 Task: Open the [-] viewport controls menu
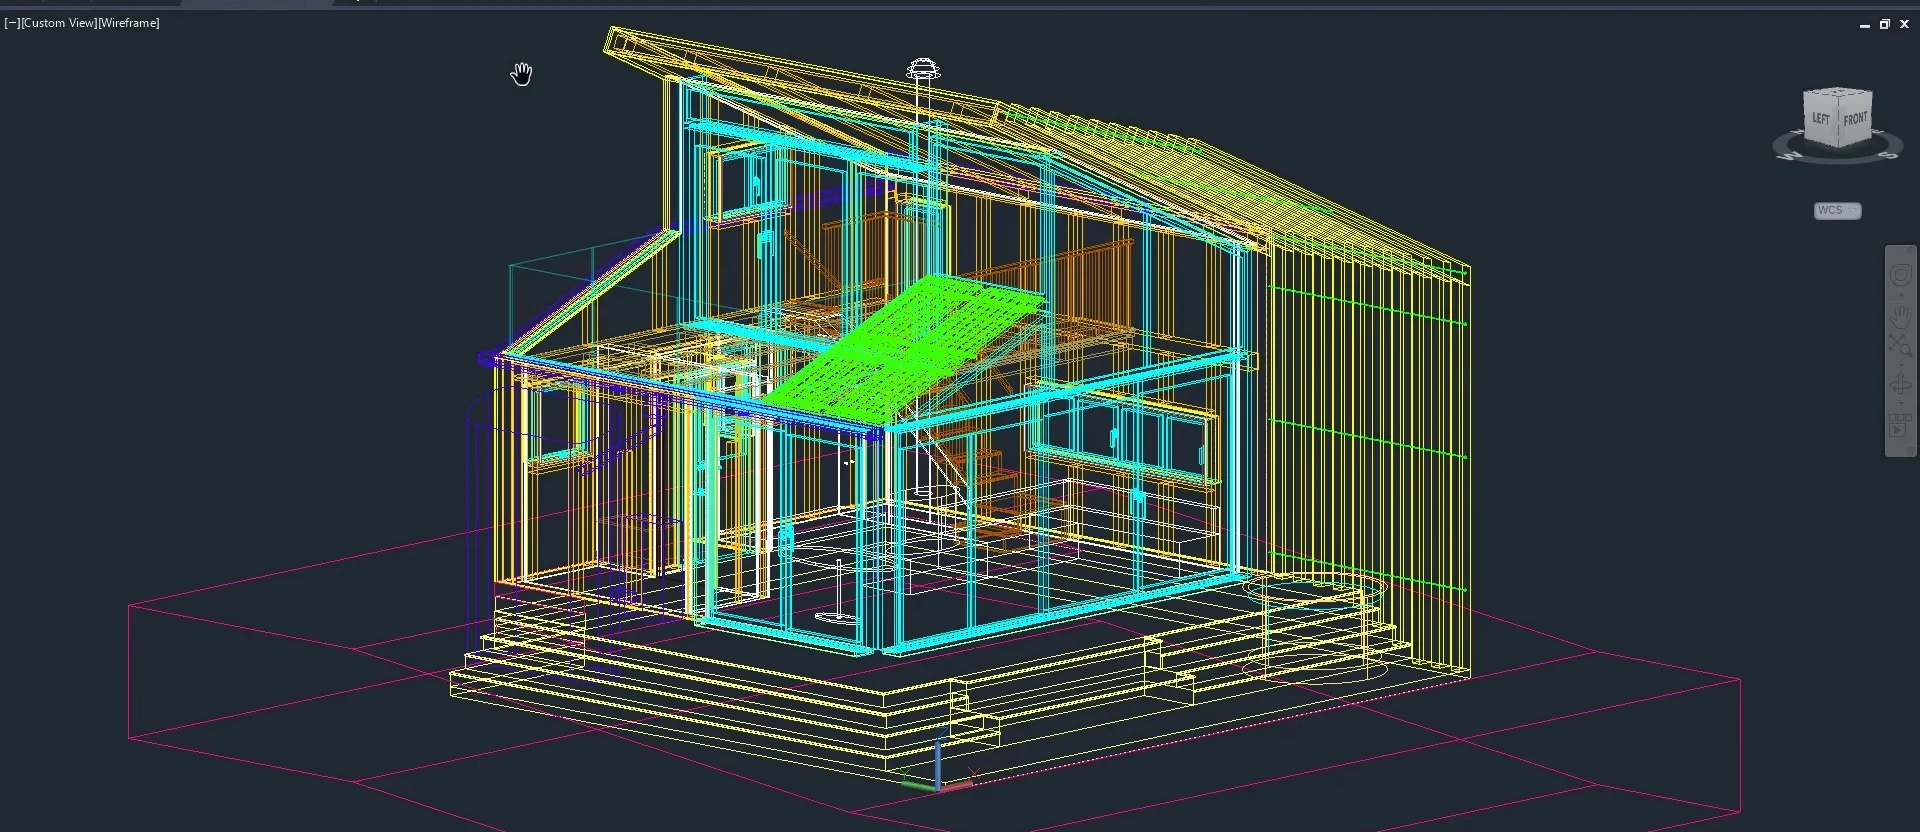(11, 23)
